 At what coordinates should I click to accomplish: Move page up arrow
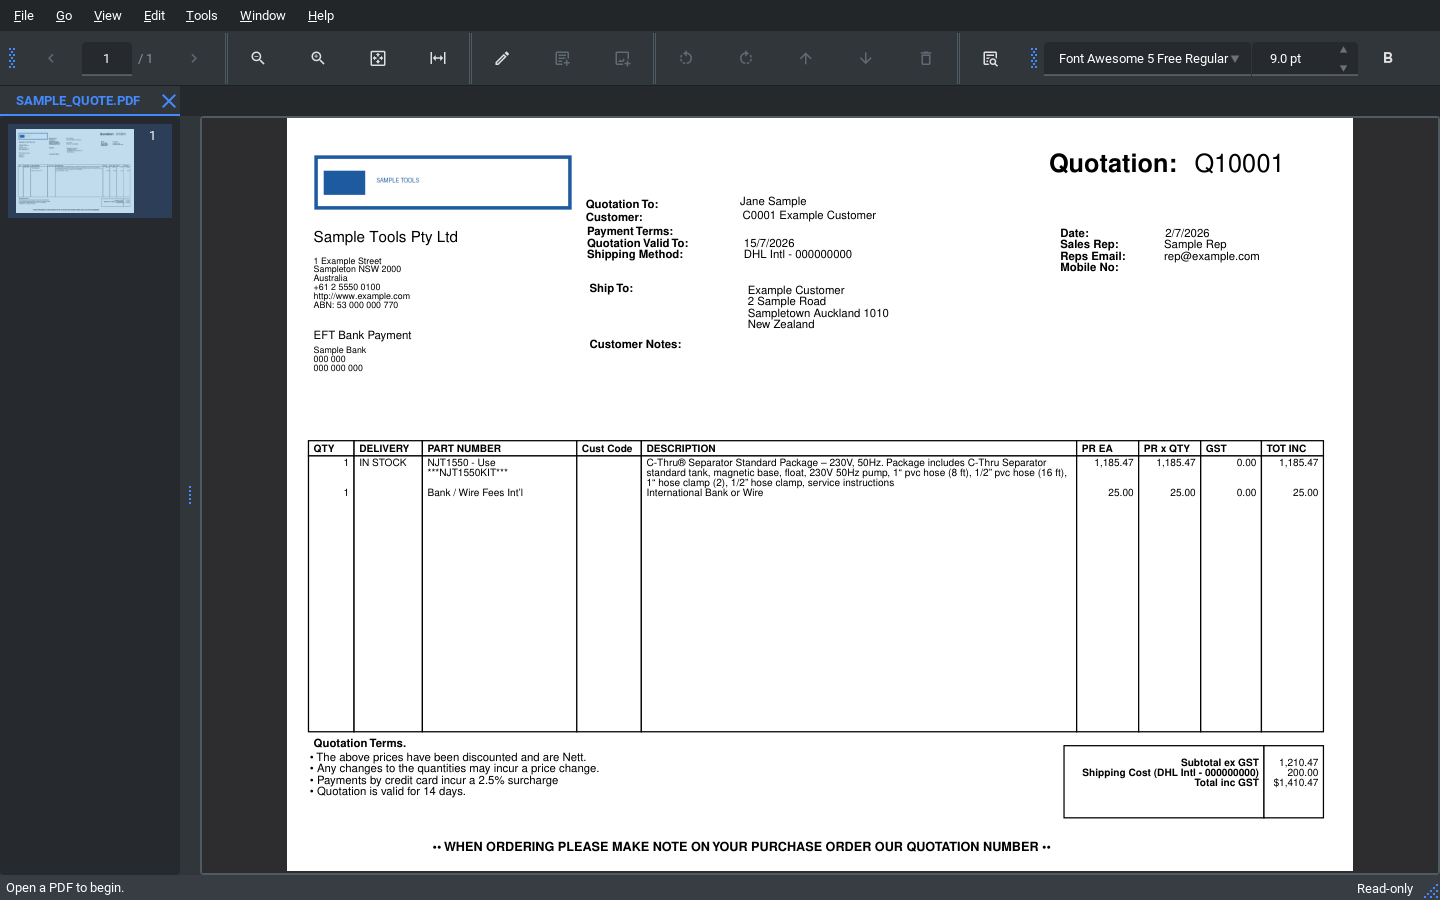806,58
